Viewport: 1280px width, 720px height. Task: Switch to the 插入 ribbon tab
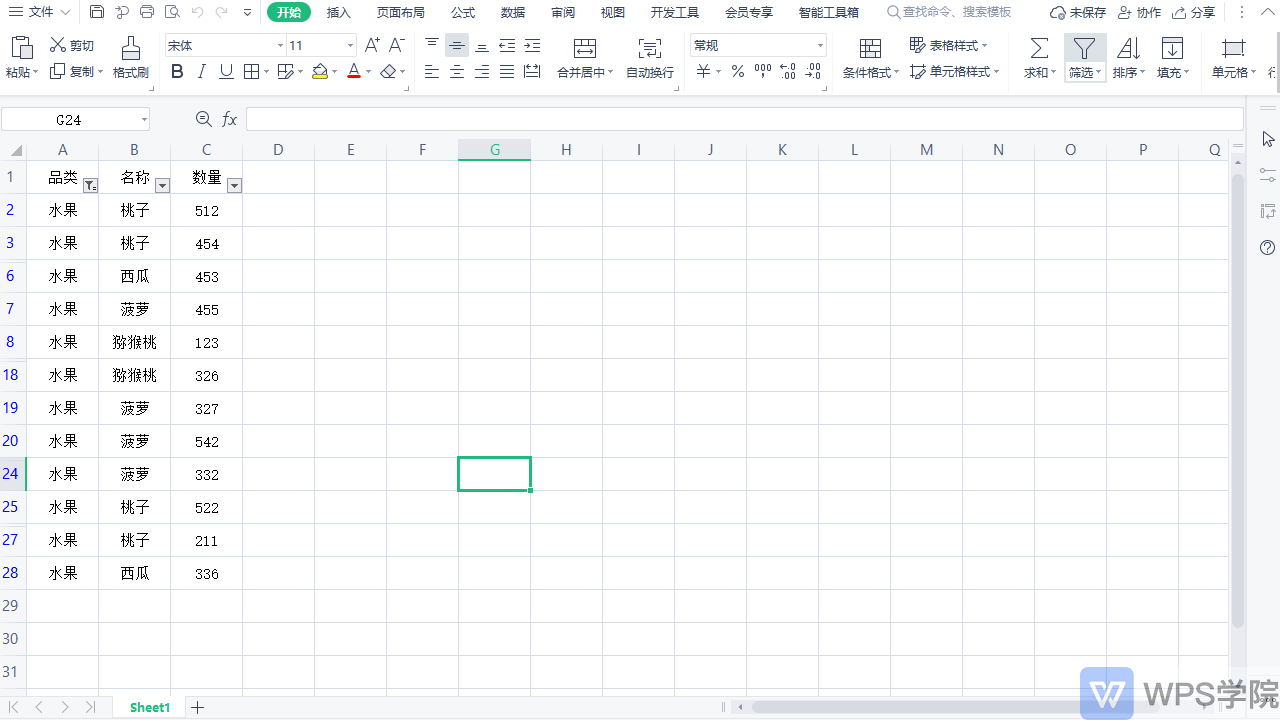point(339,12)
